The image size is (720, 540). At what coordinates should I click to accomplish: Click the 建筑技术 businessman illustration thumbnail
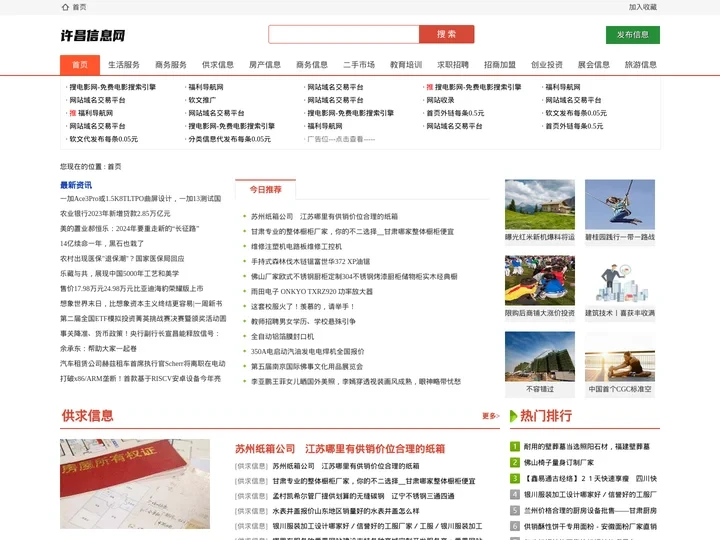[x=619, y=280]
